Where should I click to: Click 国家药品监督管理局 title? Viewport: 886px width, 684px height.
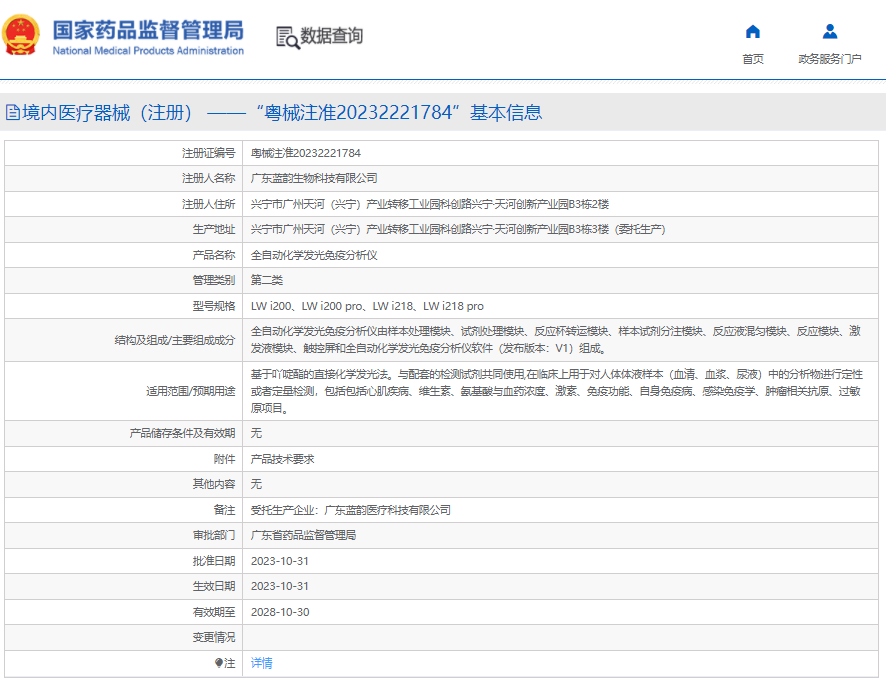pyautogui.click(x=148, y=30)
